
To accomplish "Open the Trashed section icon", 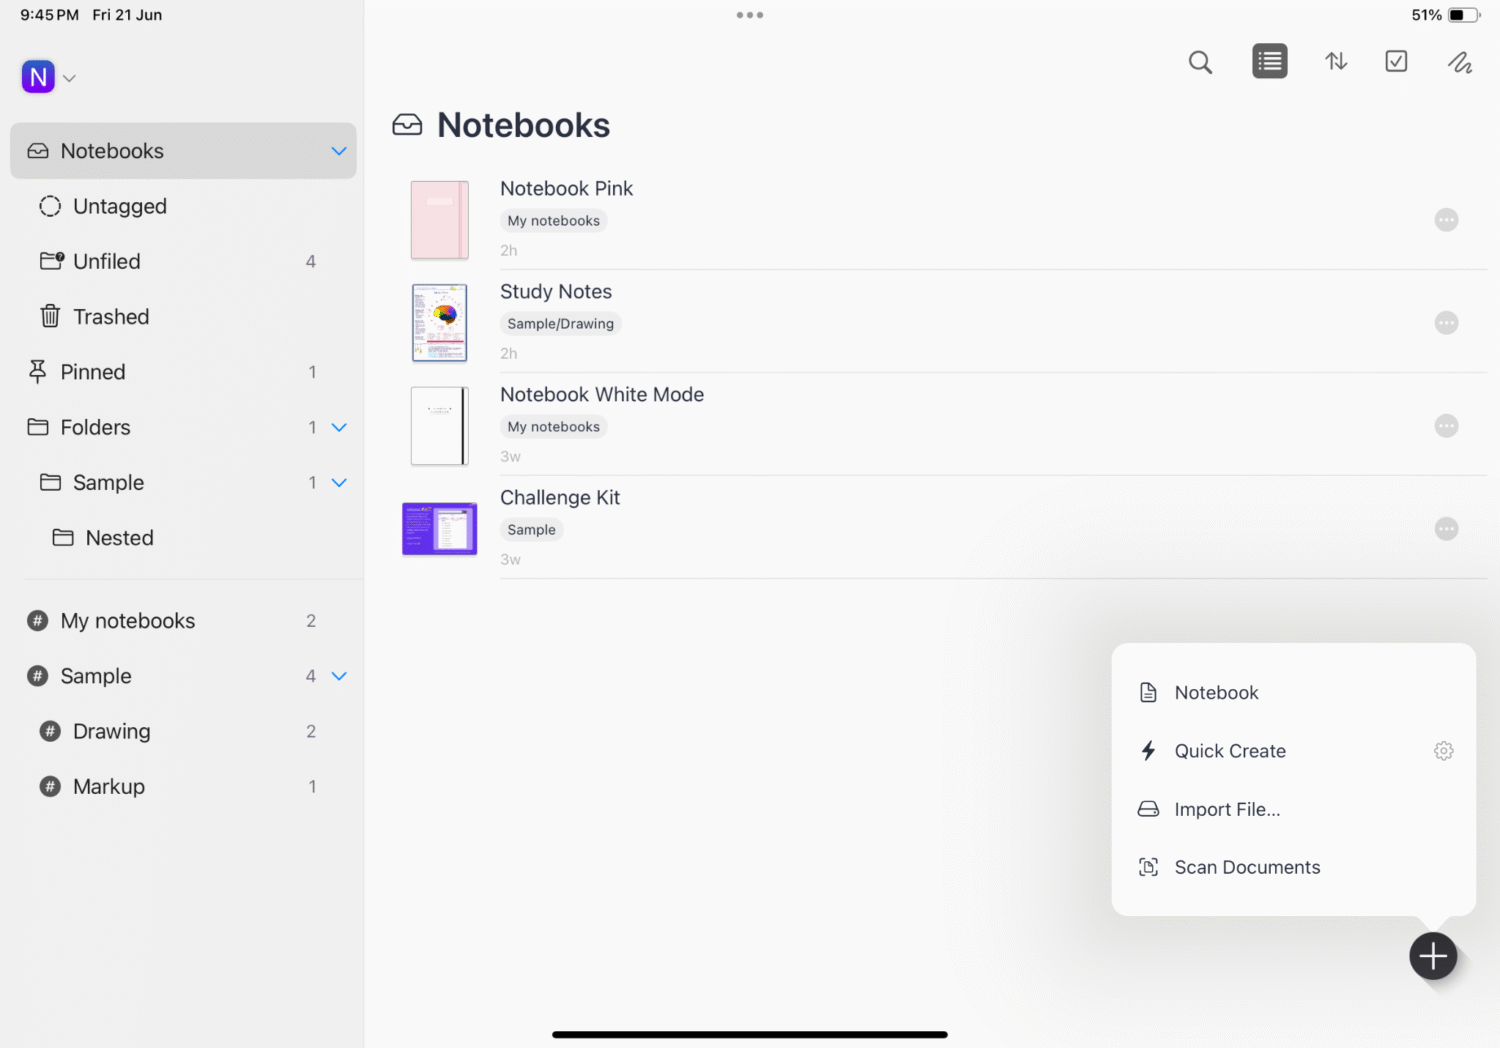I will (49, 316).
